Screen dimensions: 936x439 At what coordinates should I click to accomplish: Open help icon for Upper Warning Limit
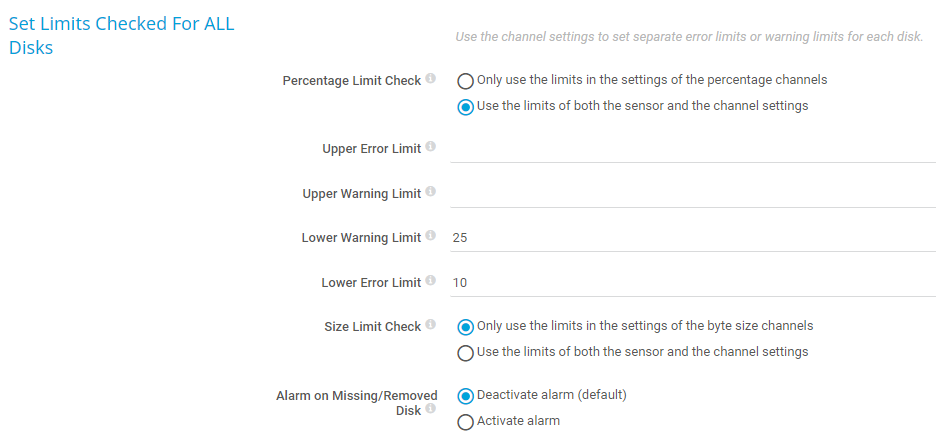click(430, 192)
